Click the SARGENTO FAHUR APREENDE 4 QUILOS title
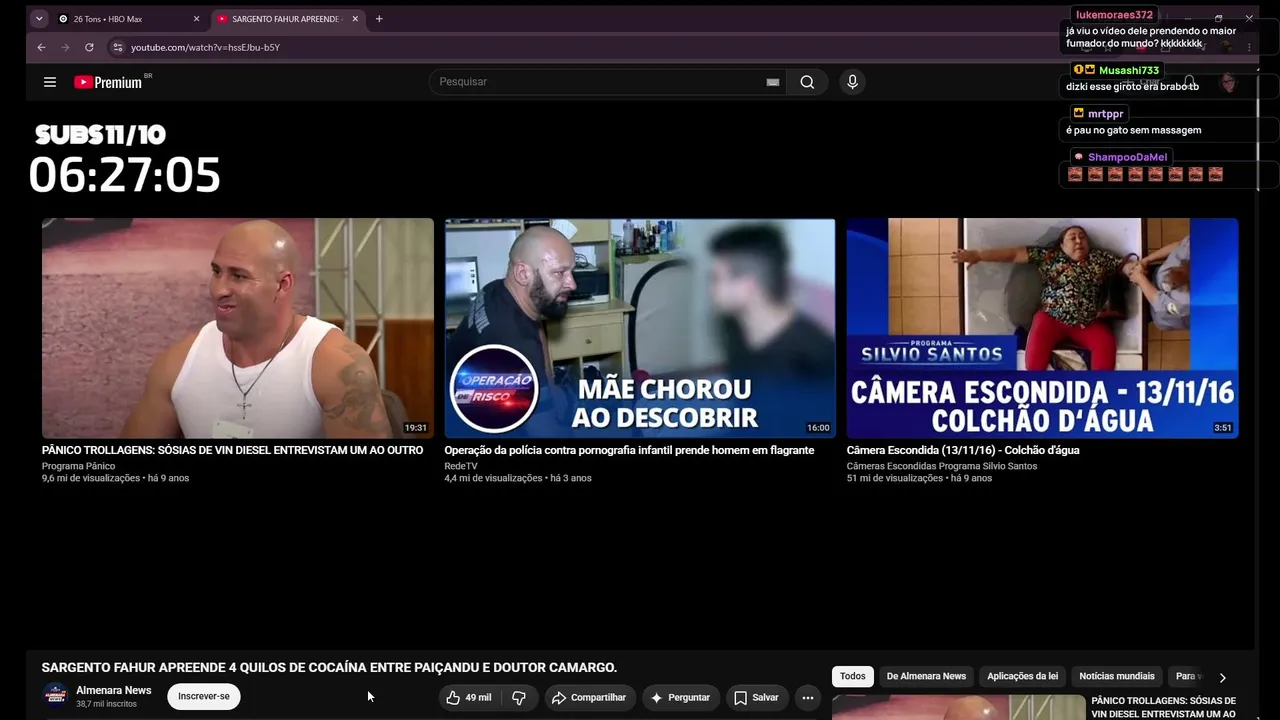Screen dimensions: 1280x720 329,667
